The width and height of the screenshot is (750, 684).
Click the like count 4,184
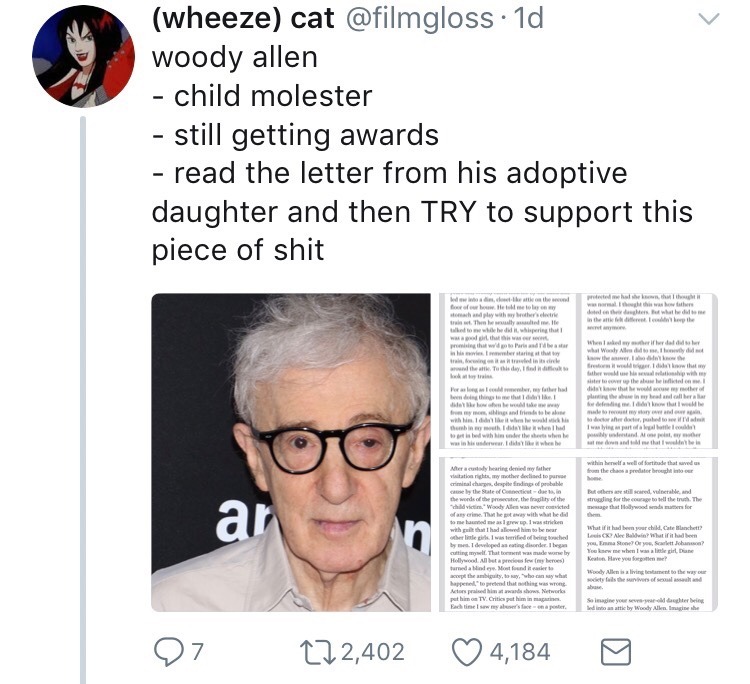pyautogui.click(x=520, y=652)
